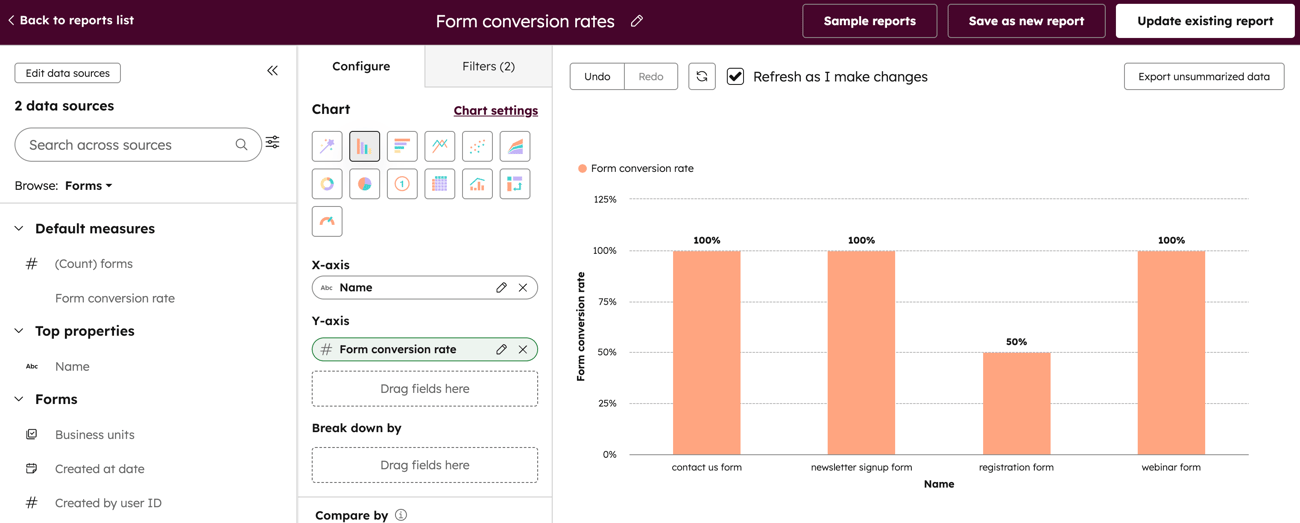1300x523 pixels.
Task: Click the Form conversion rate legend swatch
Action: pyautogui.click(x=583, y=169)
